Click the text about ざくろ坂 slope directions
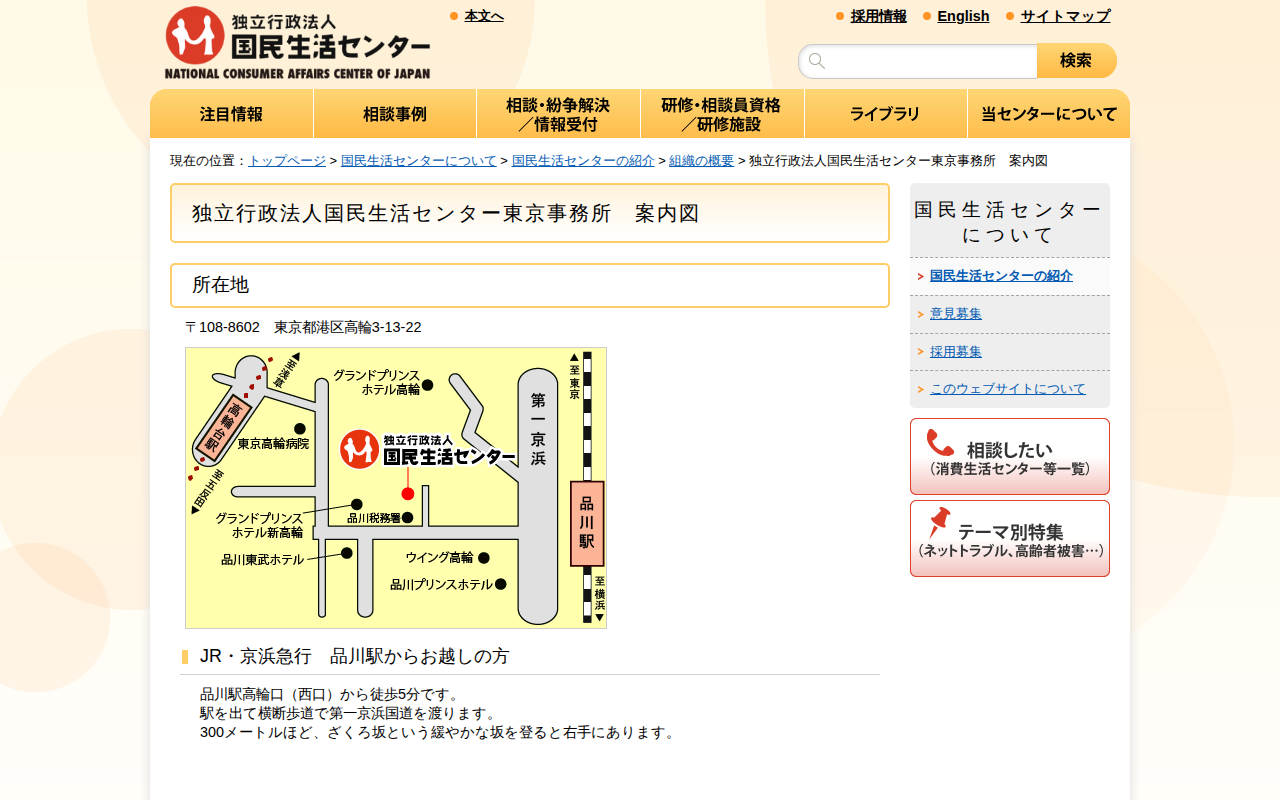This screenshot has width=1280, height=800. point(440,732)
